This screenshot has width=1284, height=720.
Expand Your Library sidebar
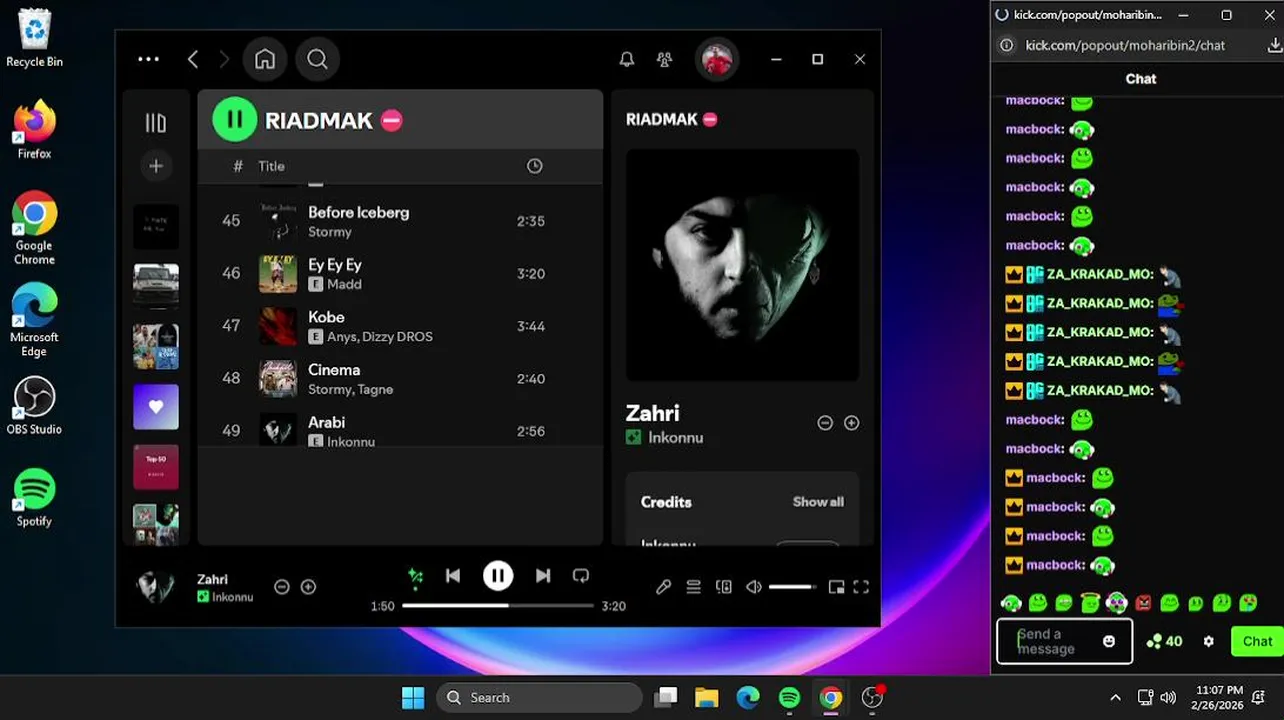pos(156,123)
